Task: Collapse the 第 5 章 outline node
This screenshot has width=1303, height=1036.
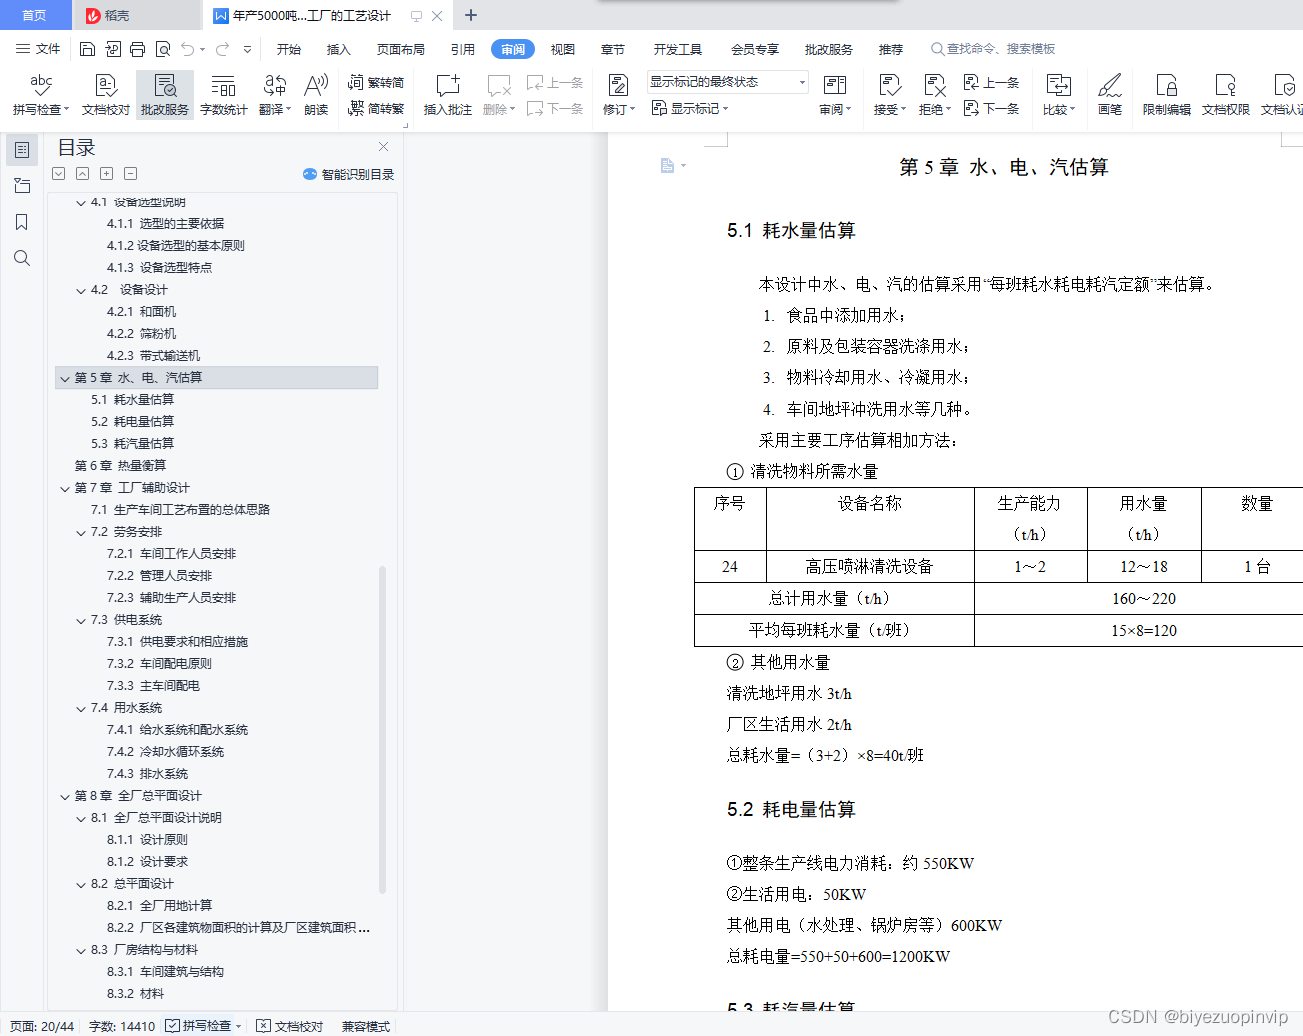Action: (65, 378)
